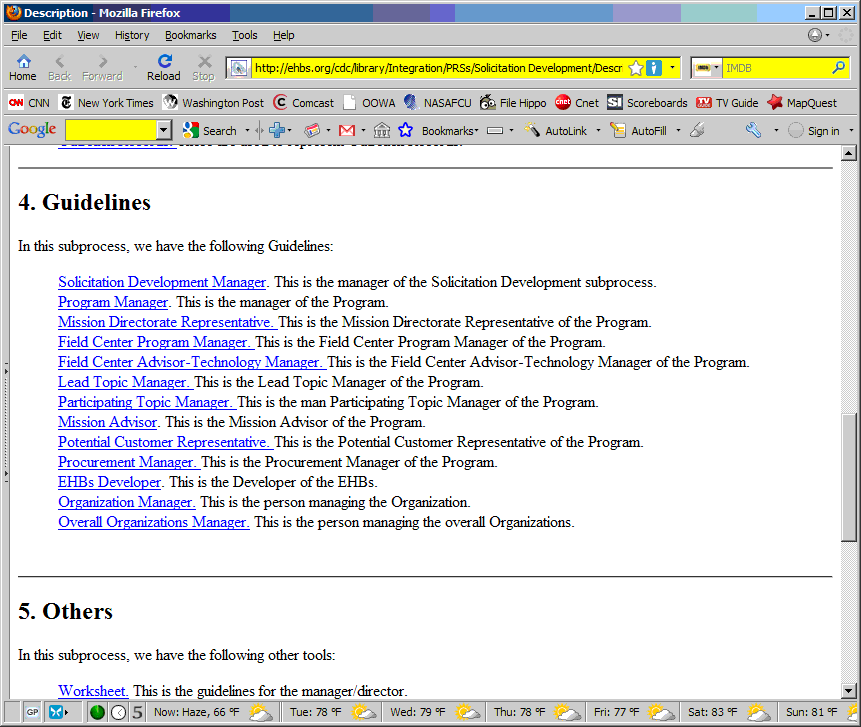
Task: Open the Mission Directorate Representative link
Action: coord(166,322)
